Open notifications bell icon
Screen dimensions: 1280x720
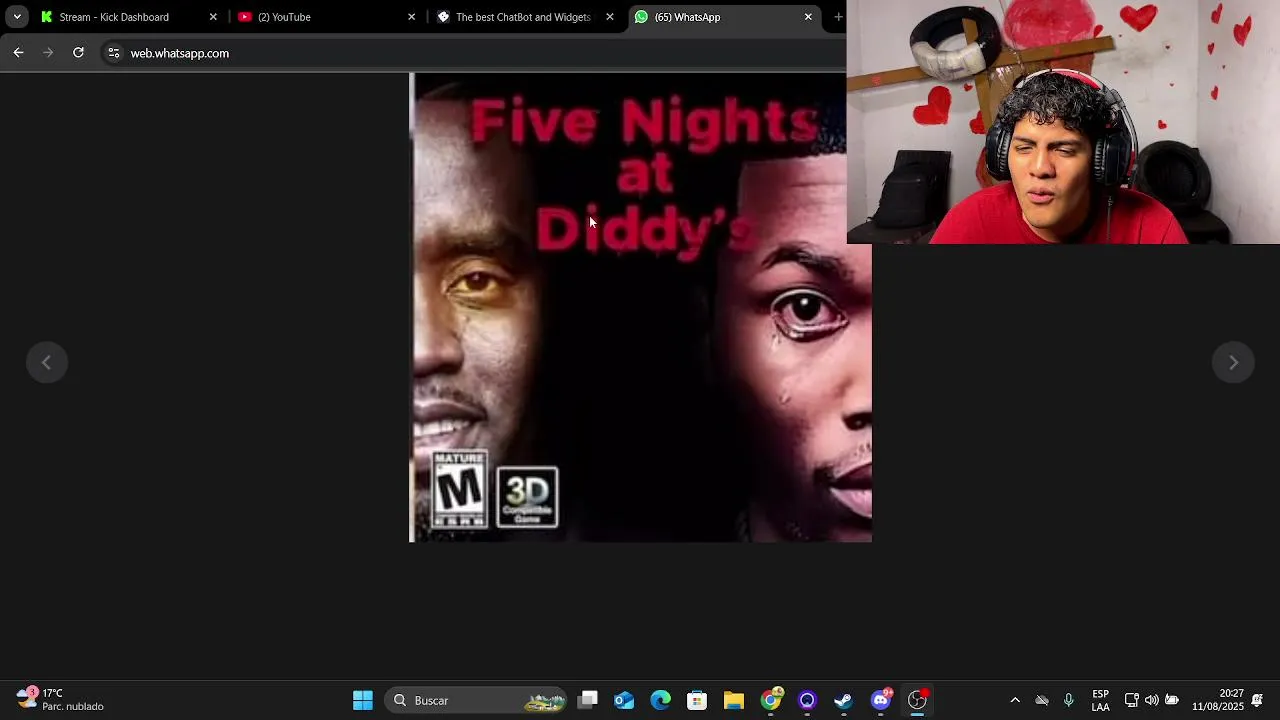(x=1257, y=700)
